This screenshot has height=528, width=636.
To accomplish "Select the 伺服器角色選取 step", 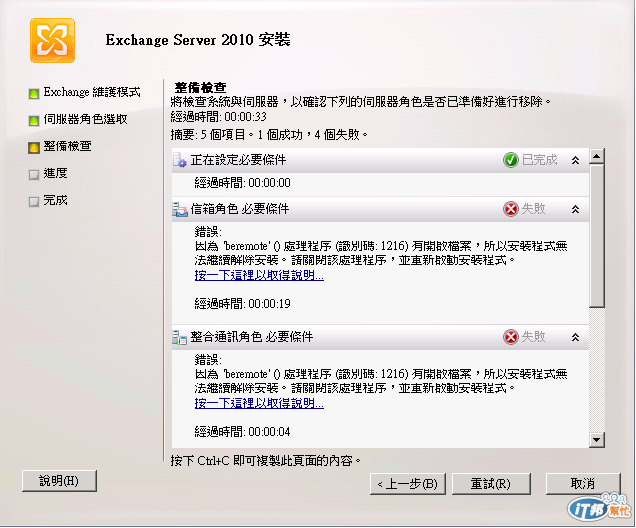I will (x=86, y=119).
